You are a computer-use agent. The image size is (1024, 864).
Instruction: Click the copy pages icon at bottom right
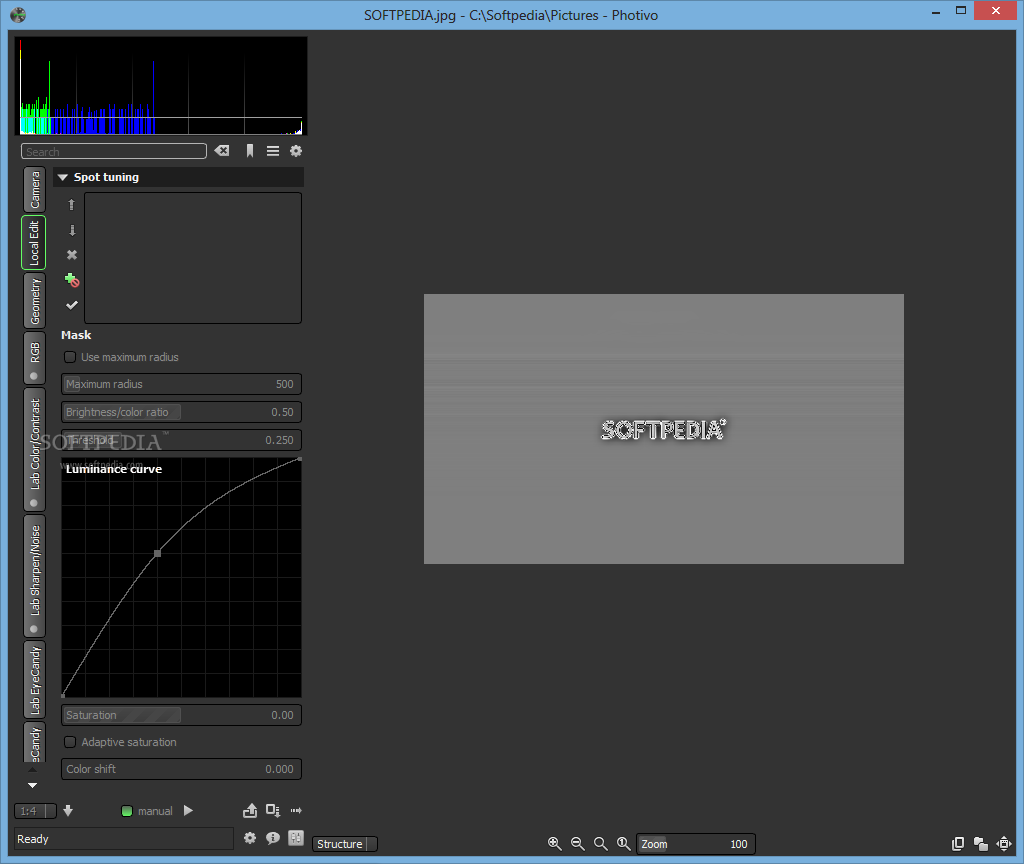coord(958,844)
